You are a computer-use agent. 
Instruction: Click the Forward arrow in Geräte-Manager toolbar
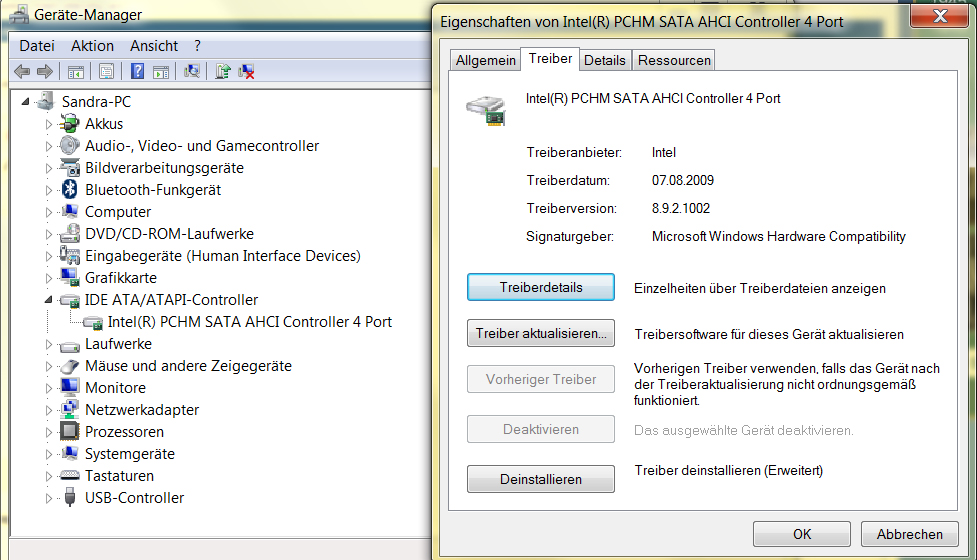[x=44, y=72]
